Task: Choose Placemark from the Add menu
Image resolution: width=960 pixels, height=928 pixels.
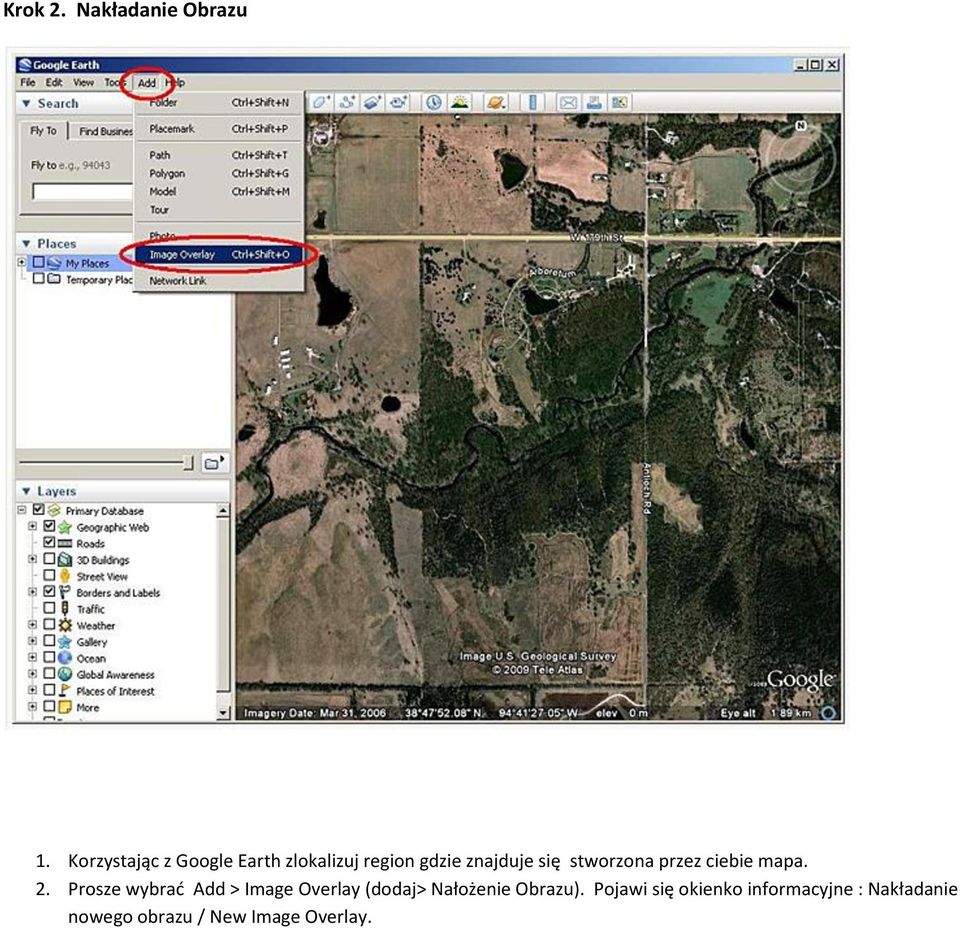Action: point(219,129)
